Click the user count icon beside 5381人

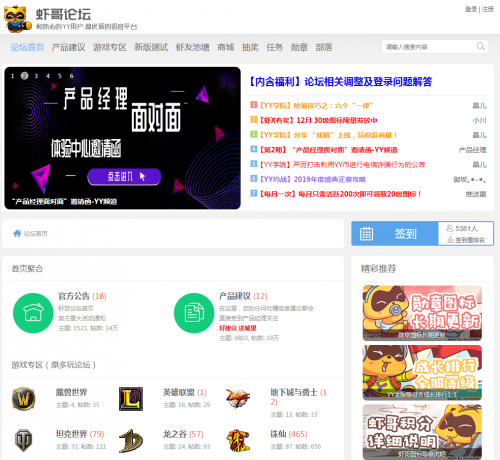(450, 228)
